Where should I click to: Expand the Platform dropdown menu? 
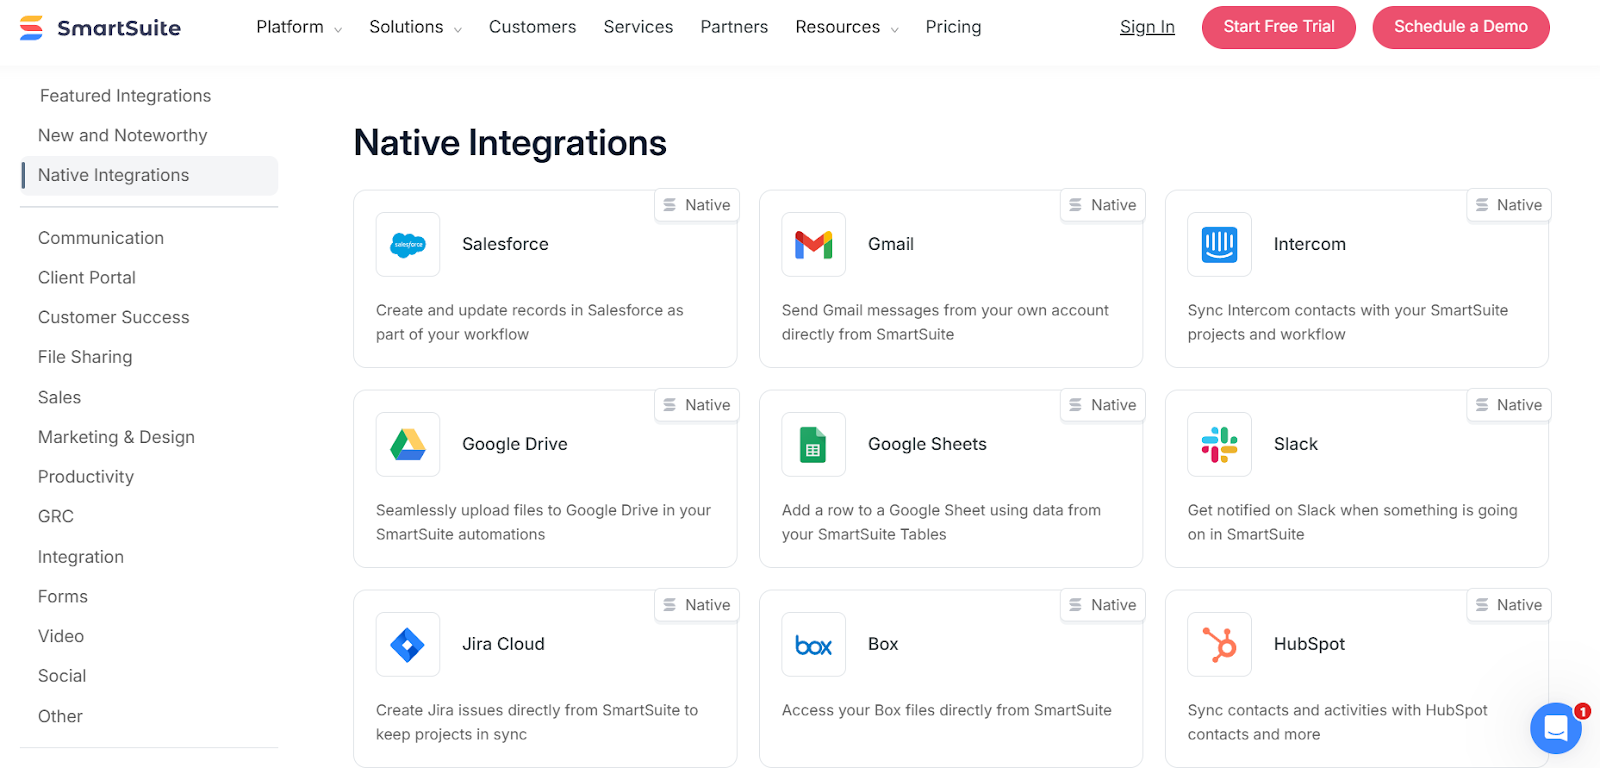point(298,27)
